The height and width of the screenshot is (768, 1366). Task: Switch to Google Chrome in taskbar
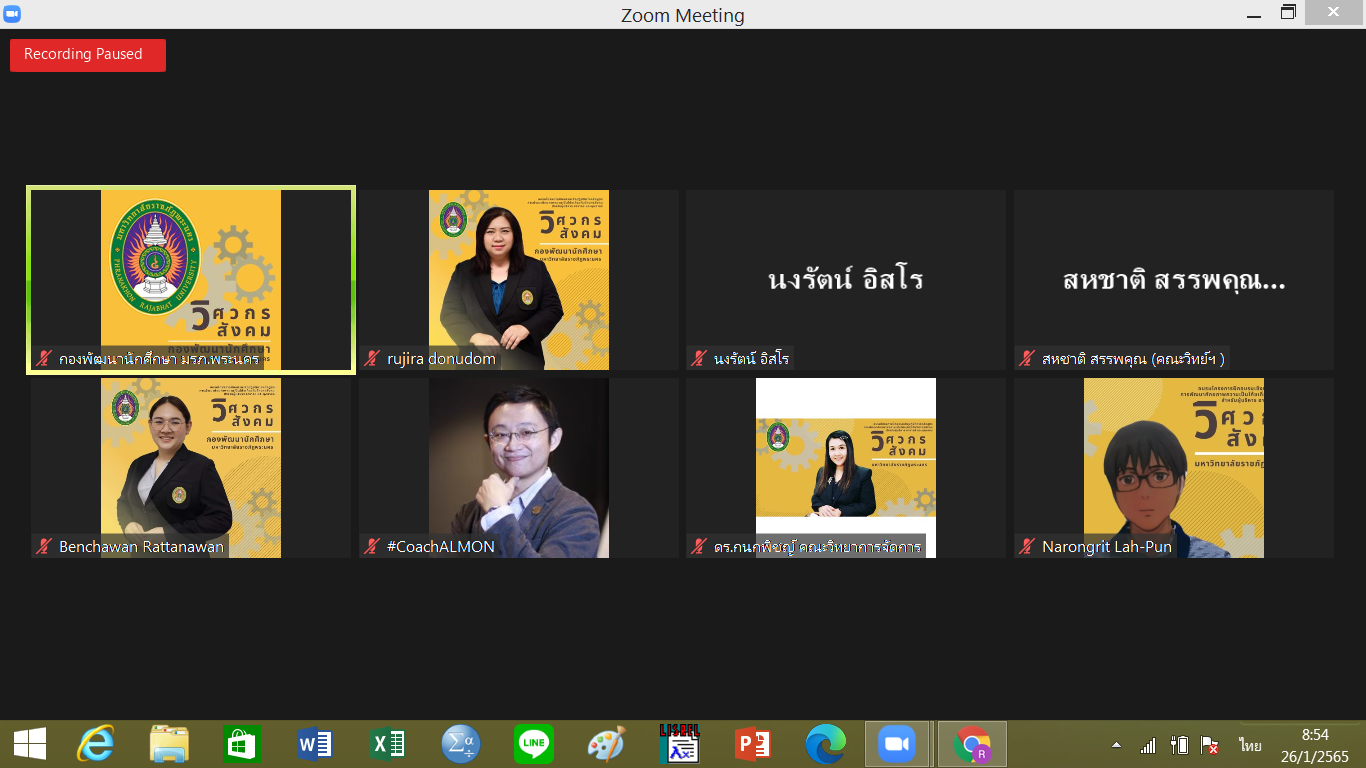point(971,744)
